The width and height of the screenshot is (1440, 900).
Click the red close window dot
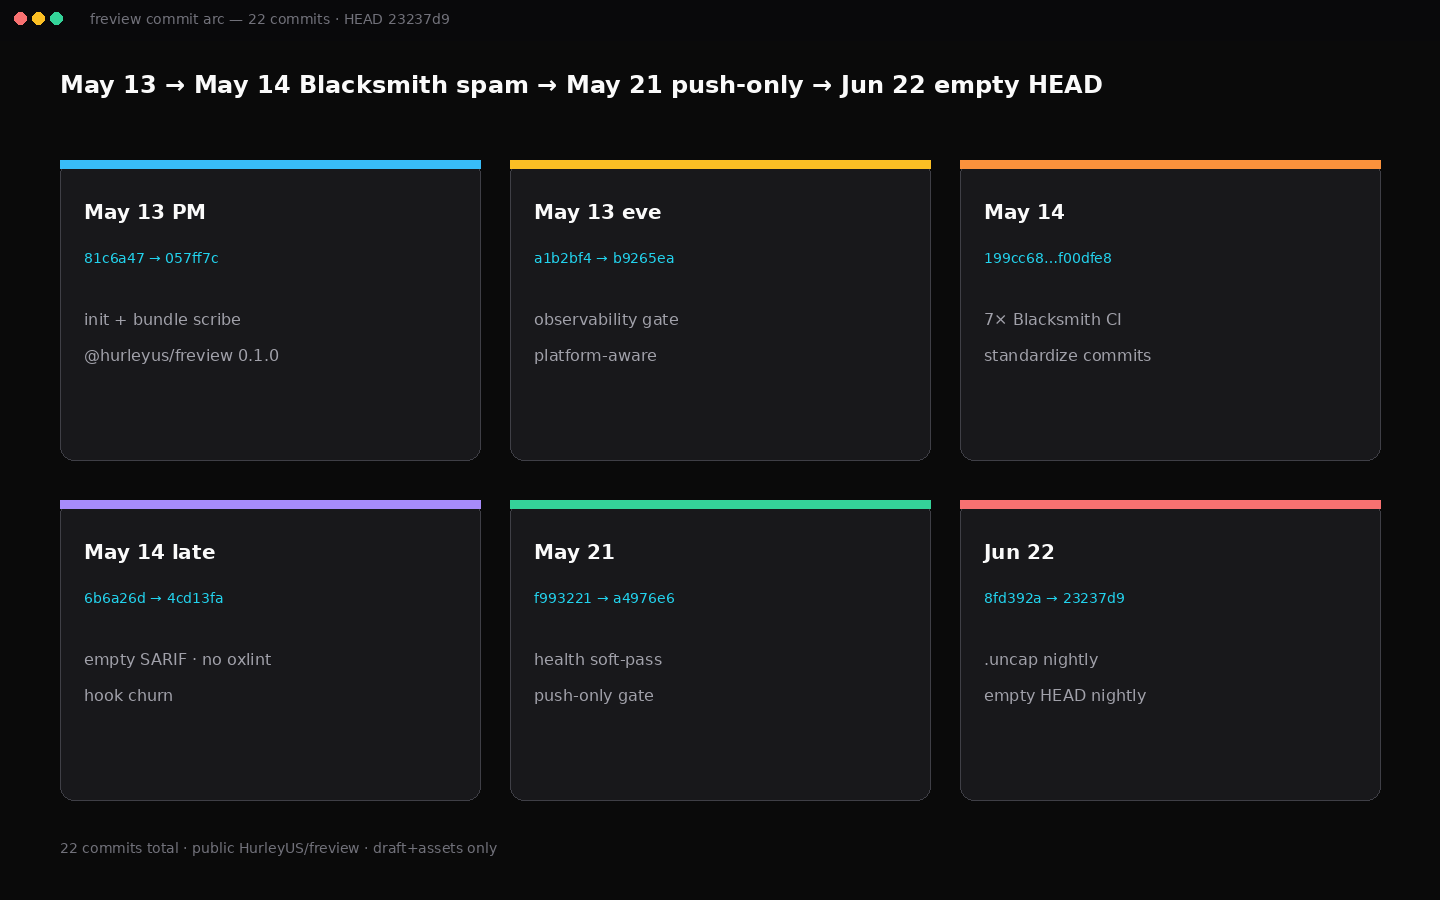pyautogui.click(x=20, y=19)
